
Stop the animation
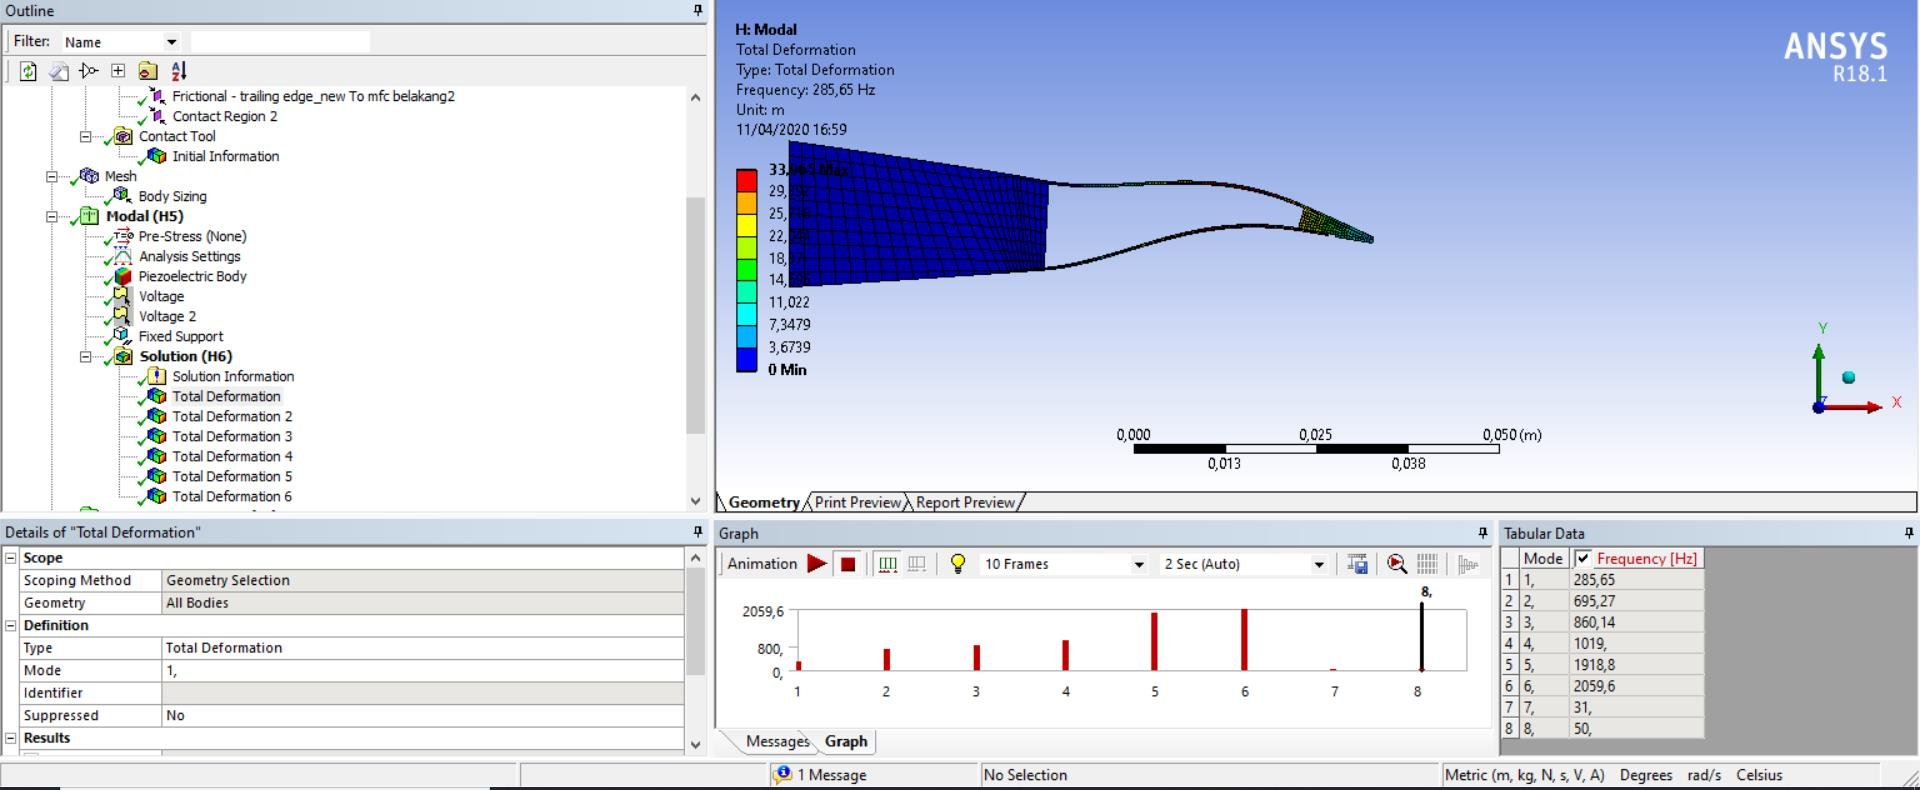848,564
